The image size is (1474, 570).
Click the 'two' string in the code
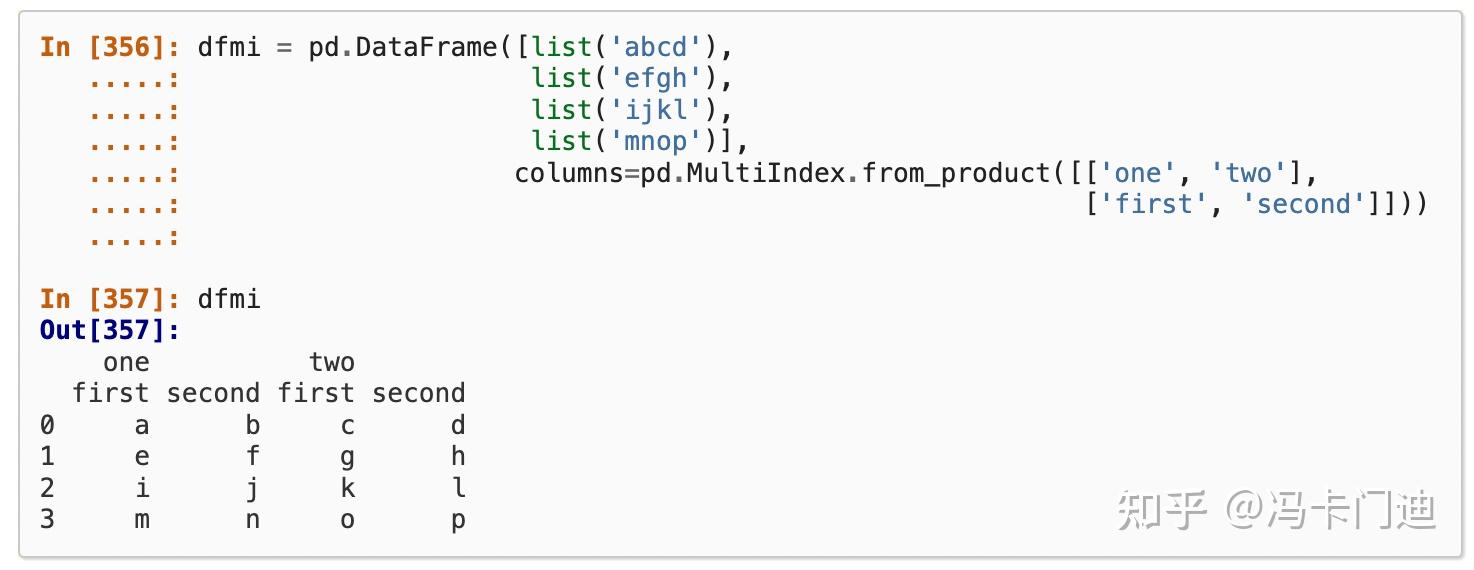click(1248, 173)
